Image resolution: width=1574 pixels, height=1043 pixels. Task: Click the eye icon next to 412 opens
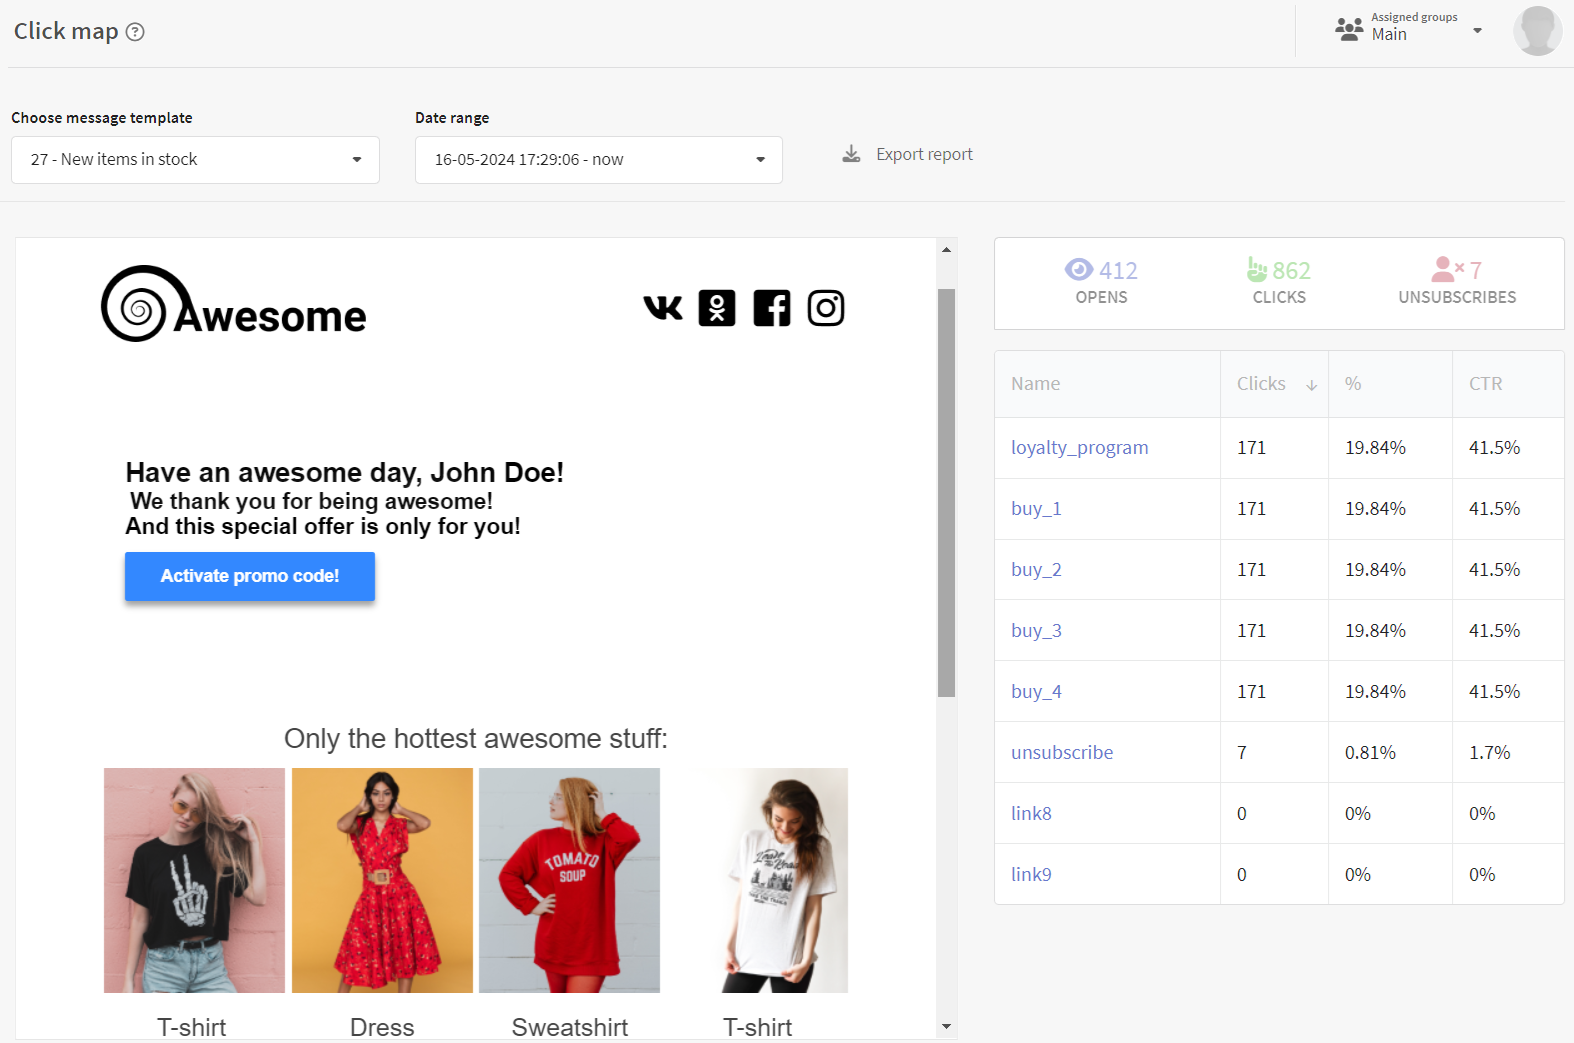click(1079, 269)
